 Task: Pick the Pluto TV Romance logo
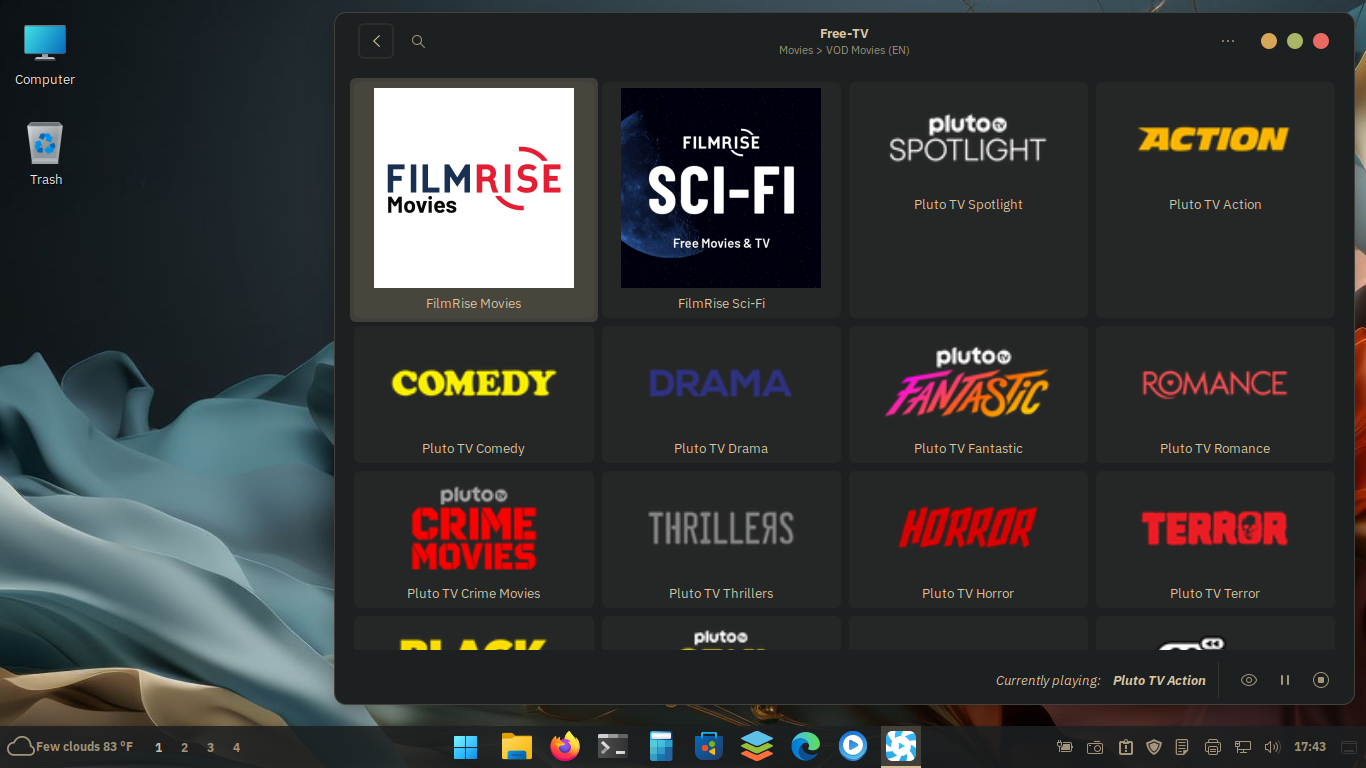tap(1215, 383)
